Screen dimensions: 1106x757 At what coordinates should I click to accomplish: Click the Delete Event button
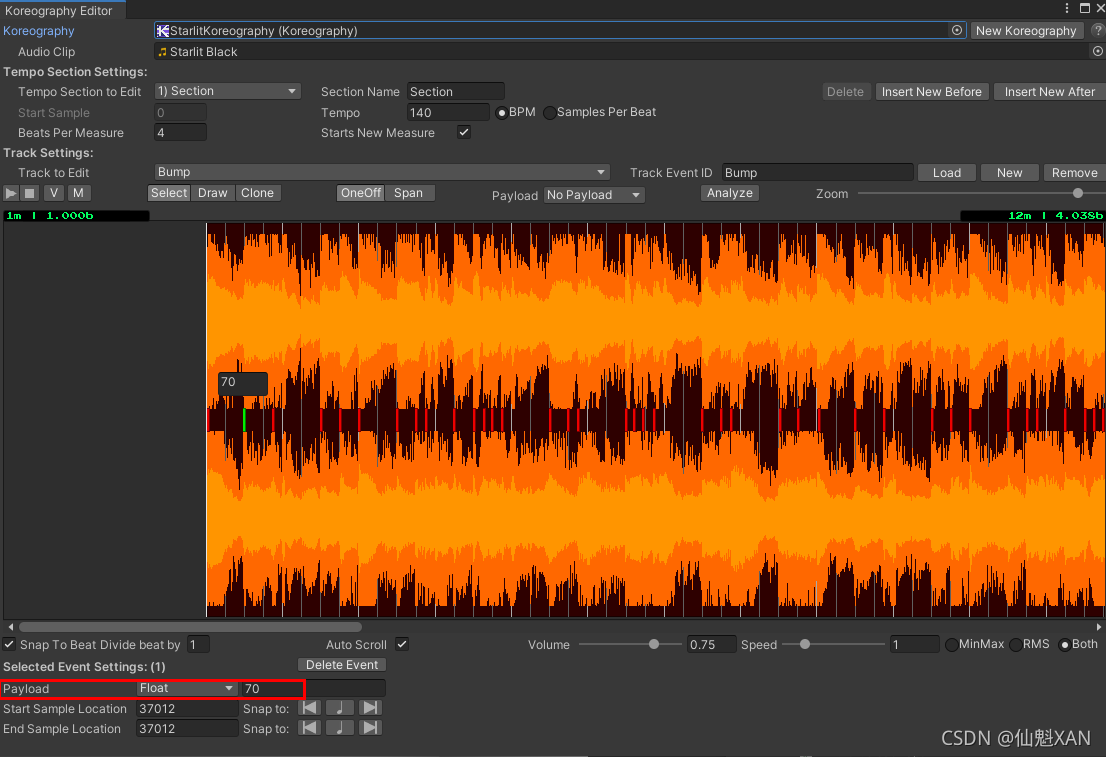pos(342,665)
